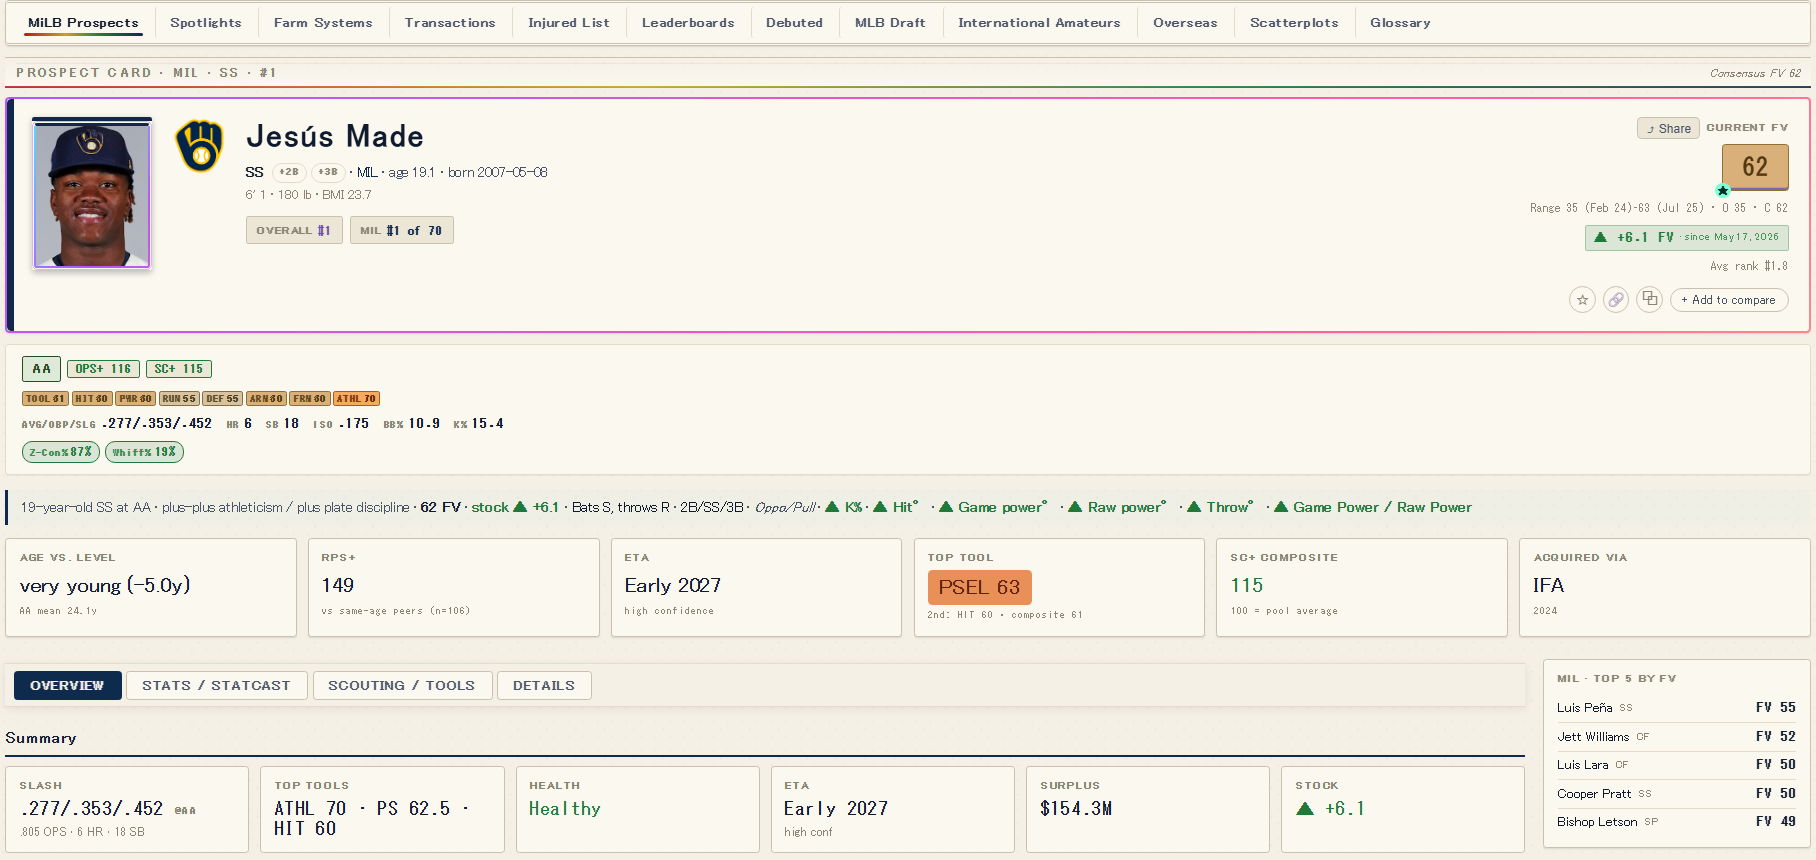
Task: Click the Brewers team logo
Action: click(199, 146)
